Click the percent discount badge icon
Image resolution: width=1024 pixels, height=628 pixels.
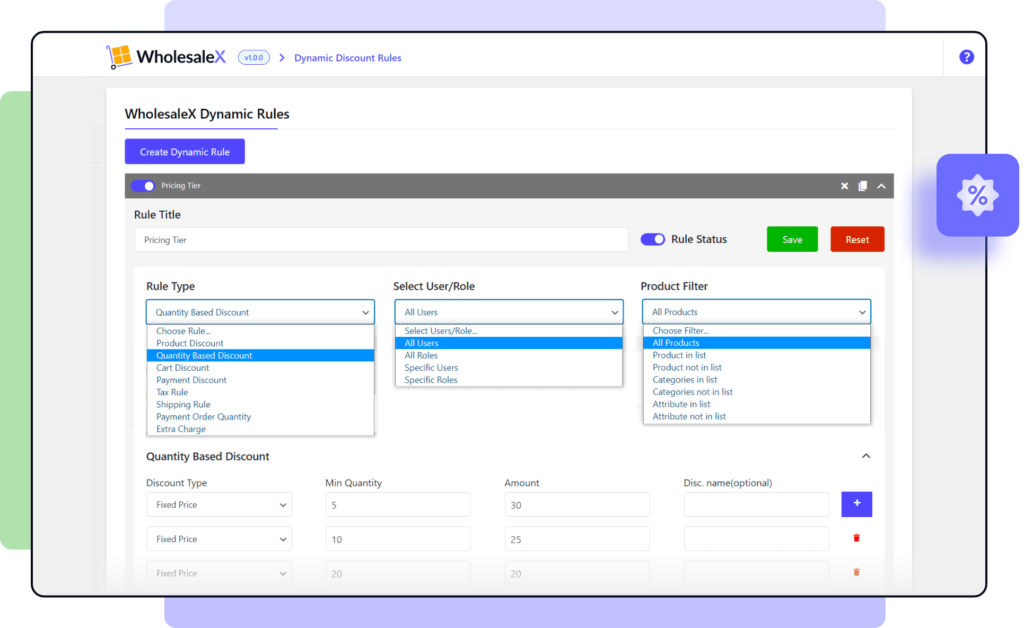tap(977, 195)
